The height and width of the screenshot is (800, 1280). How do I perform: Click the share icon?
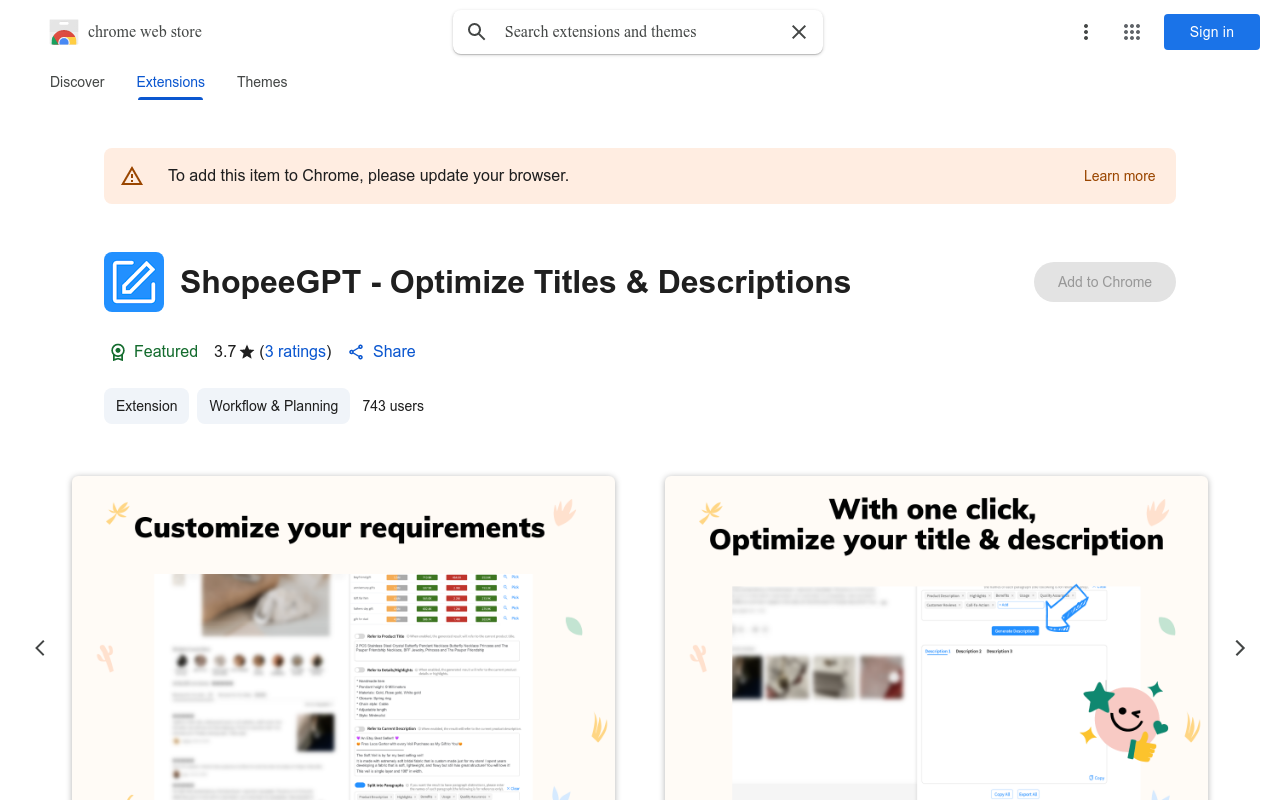pyautogui.click(x=356, y=352)
